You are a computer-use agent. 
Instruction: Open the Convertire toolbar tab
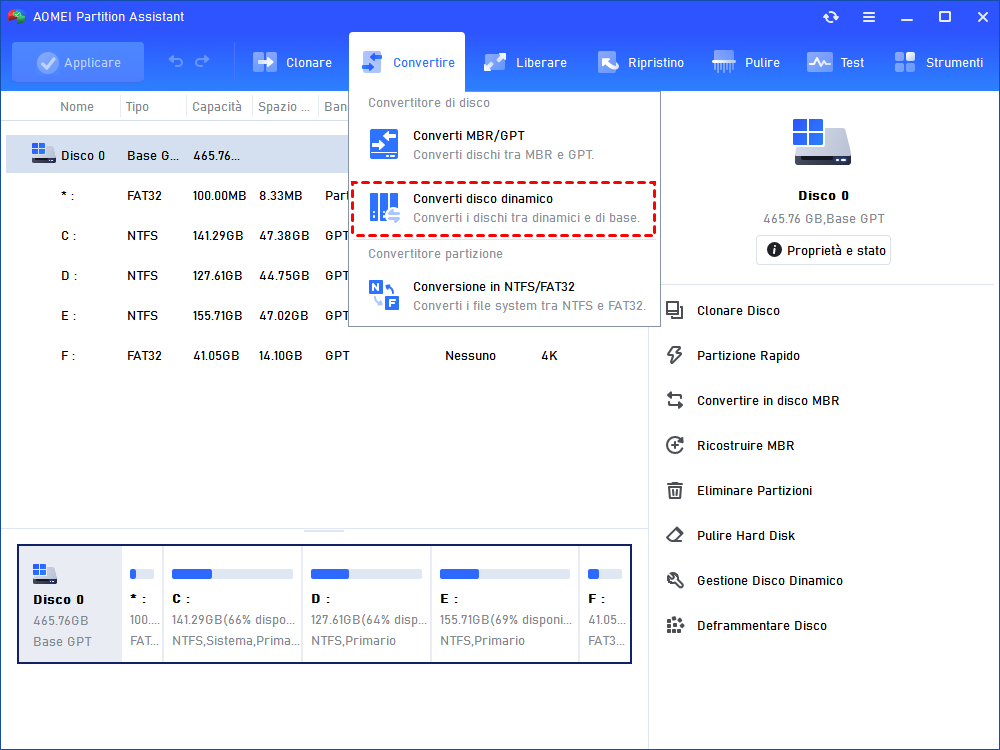click(x=407, y=62)
